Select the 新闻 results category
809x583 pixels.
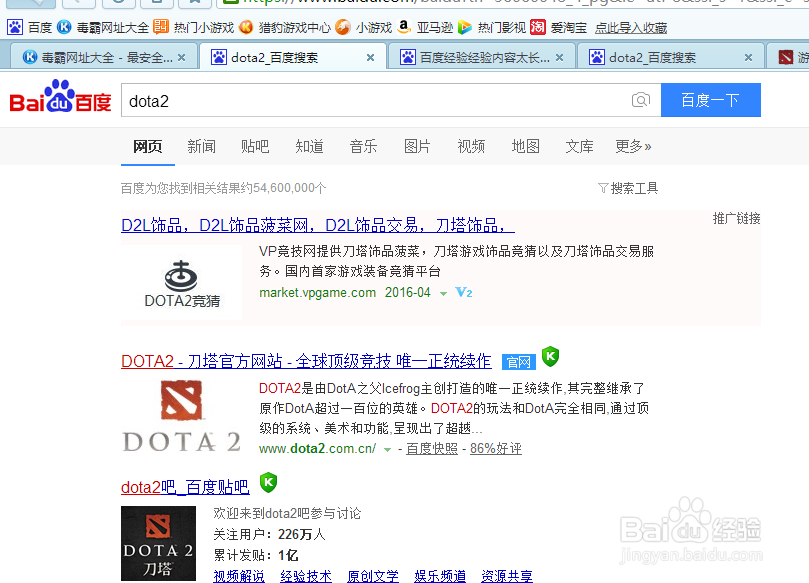point(201,147)
